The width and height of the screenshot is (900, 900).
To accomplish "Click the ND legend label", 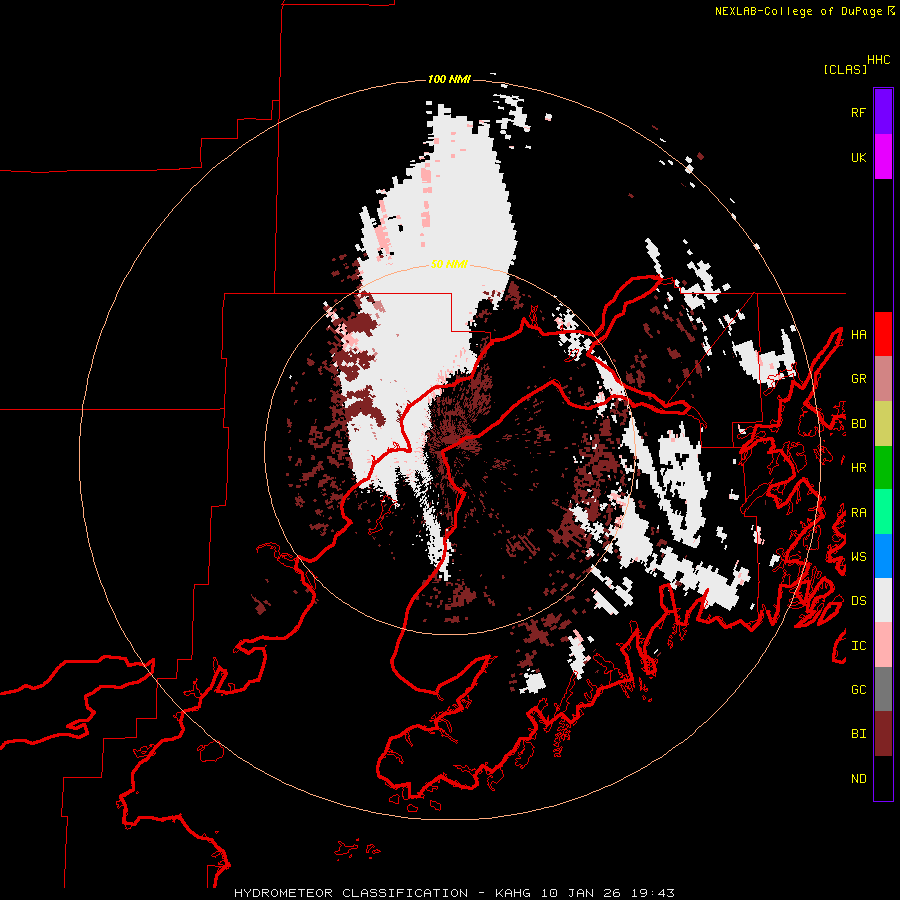I will [x=858, y=779].
